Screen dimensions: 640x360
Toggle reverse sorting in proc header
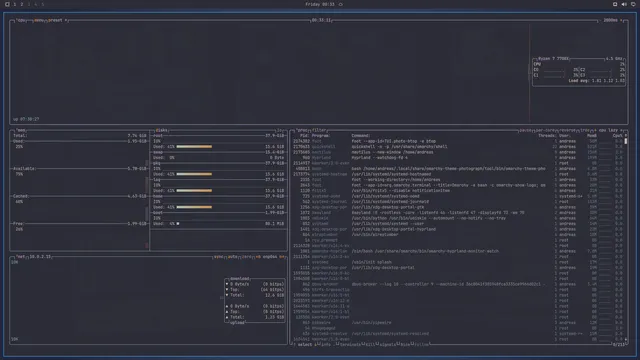(x=568, y=130)
